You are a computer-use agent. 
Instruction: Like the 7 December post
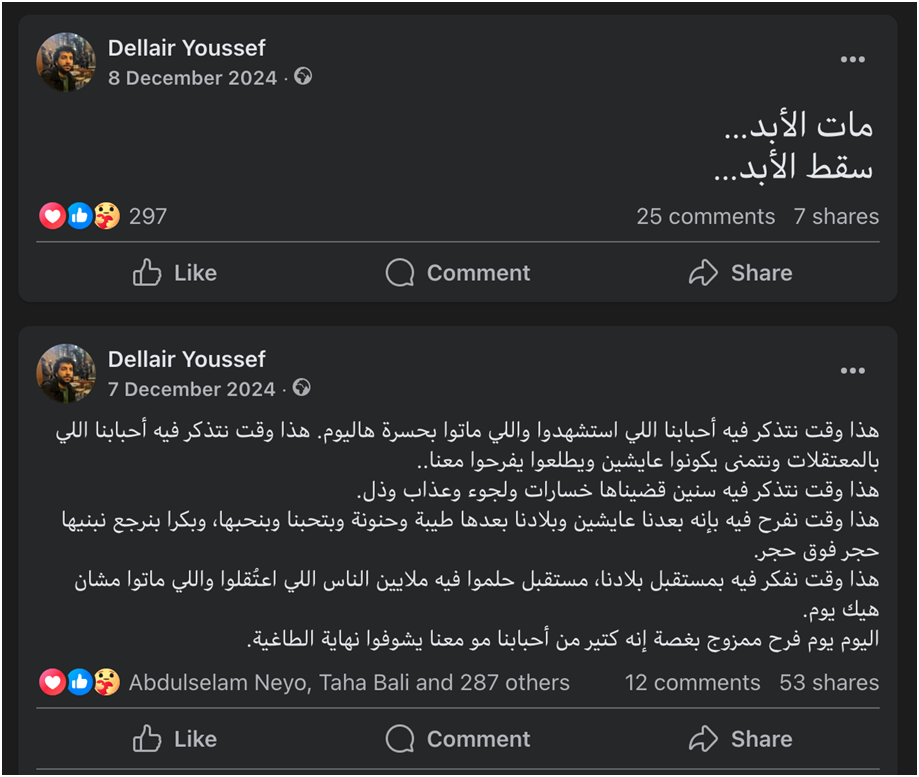pyautogui.click(x=175, y=739)
